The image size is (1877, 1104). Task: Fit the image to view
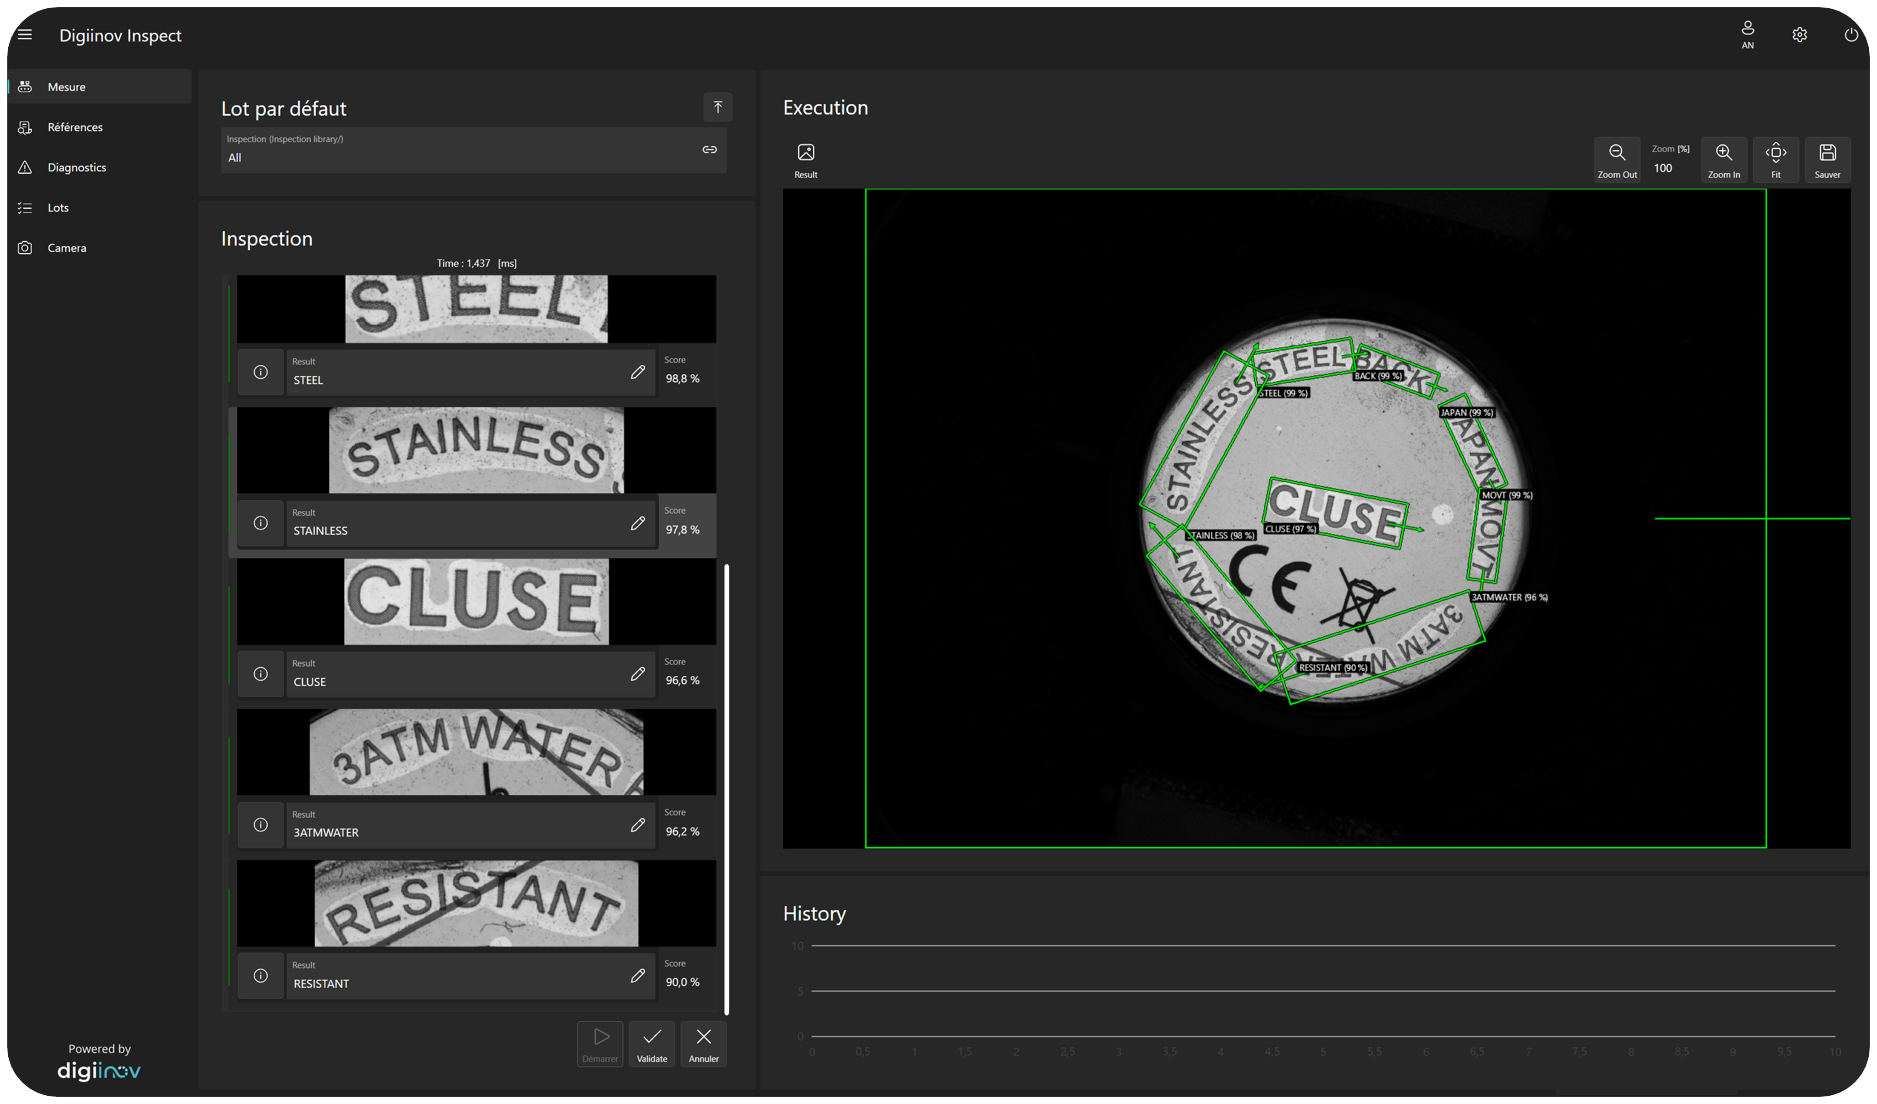(1775, 153)
